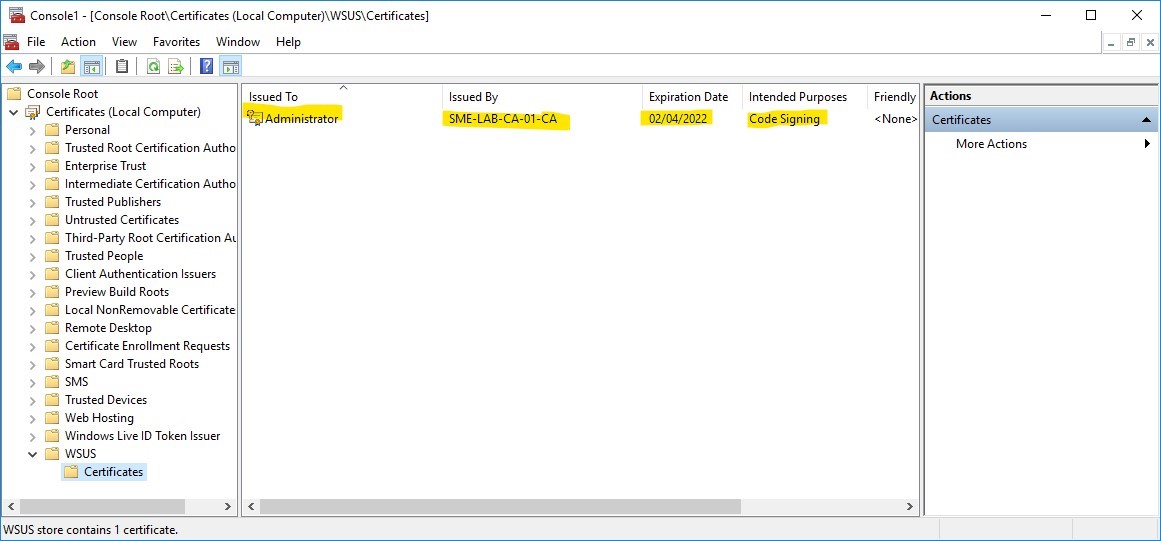
Task: Open the Window menu
Action: [238, 41]
